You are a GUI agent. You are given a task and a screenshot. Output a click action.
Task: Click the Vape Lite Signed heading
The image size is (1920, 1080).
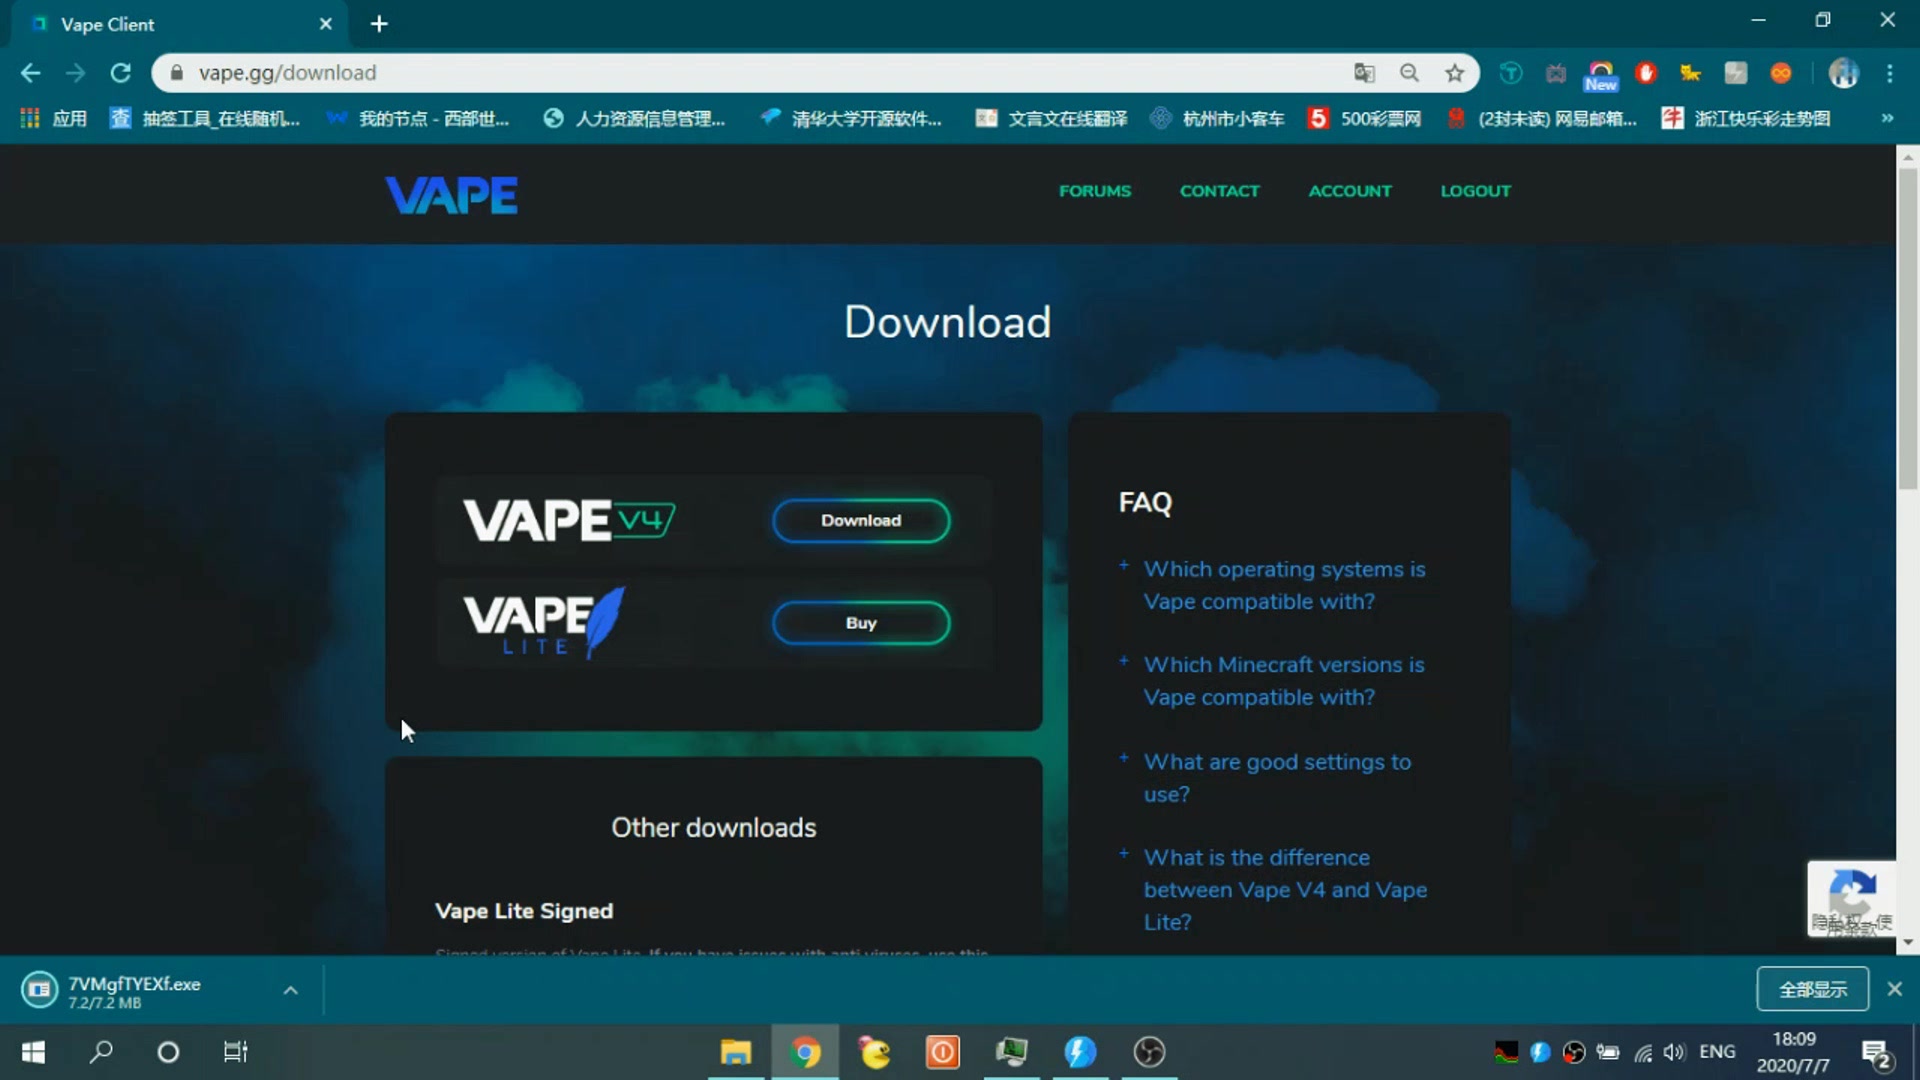tap(524, 911)
